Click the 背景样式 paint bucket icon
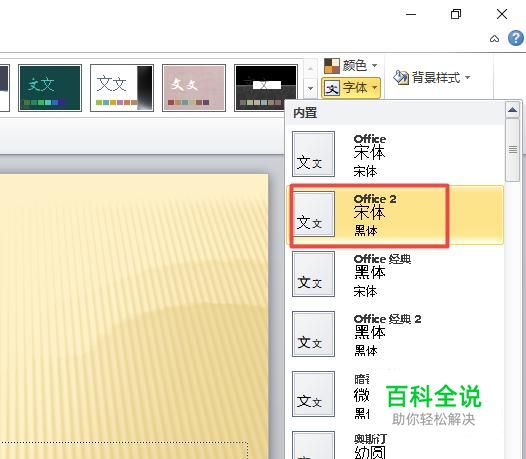 pos(401,78)
